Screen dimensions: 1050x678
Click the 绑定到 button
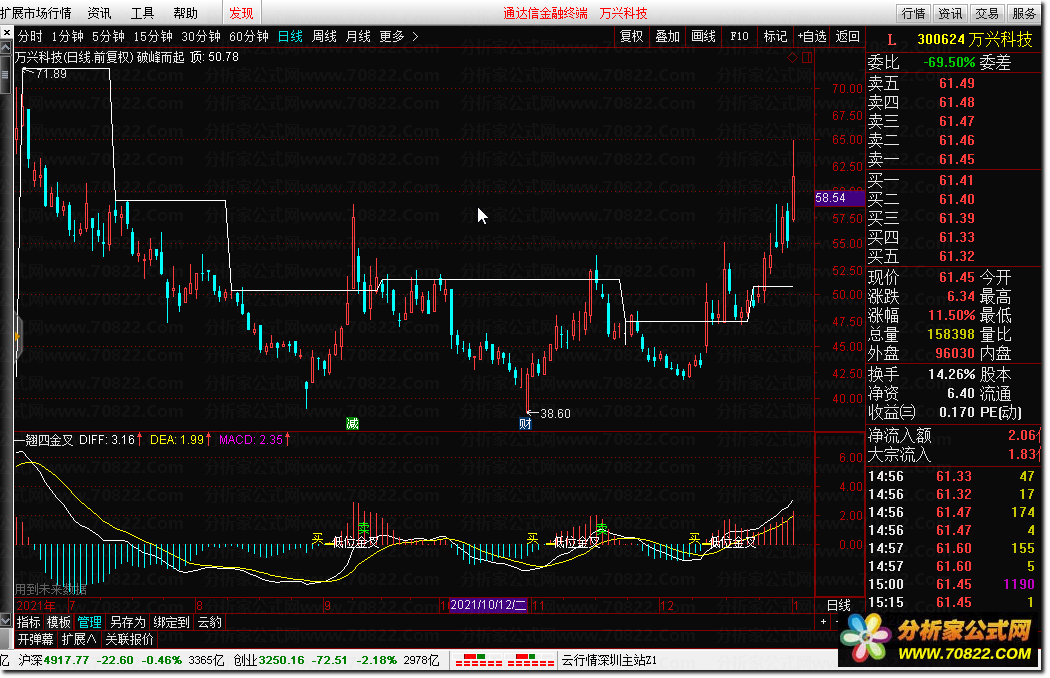[171, 622]
